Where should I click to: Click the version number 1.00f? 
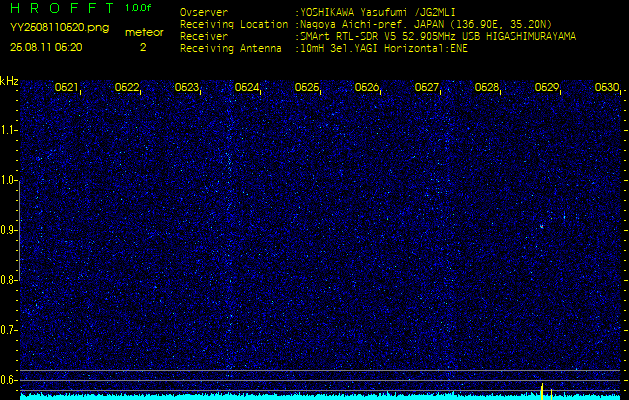pyautogui.click(x=138, y=8)
